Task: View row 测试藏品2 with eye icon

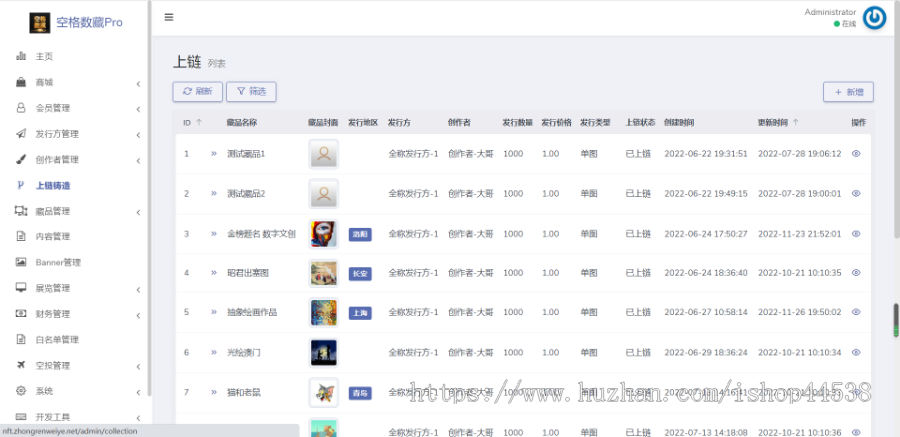Action: pos(856,194)
